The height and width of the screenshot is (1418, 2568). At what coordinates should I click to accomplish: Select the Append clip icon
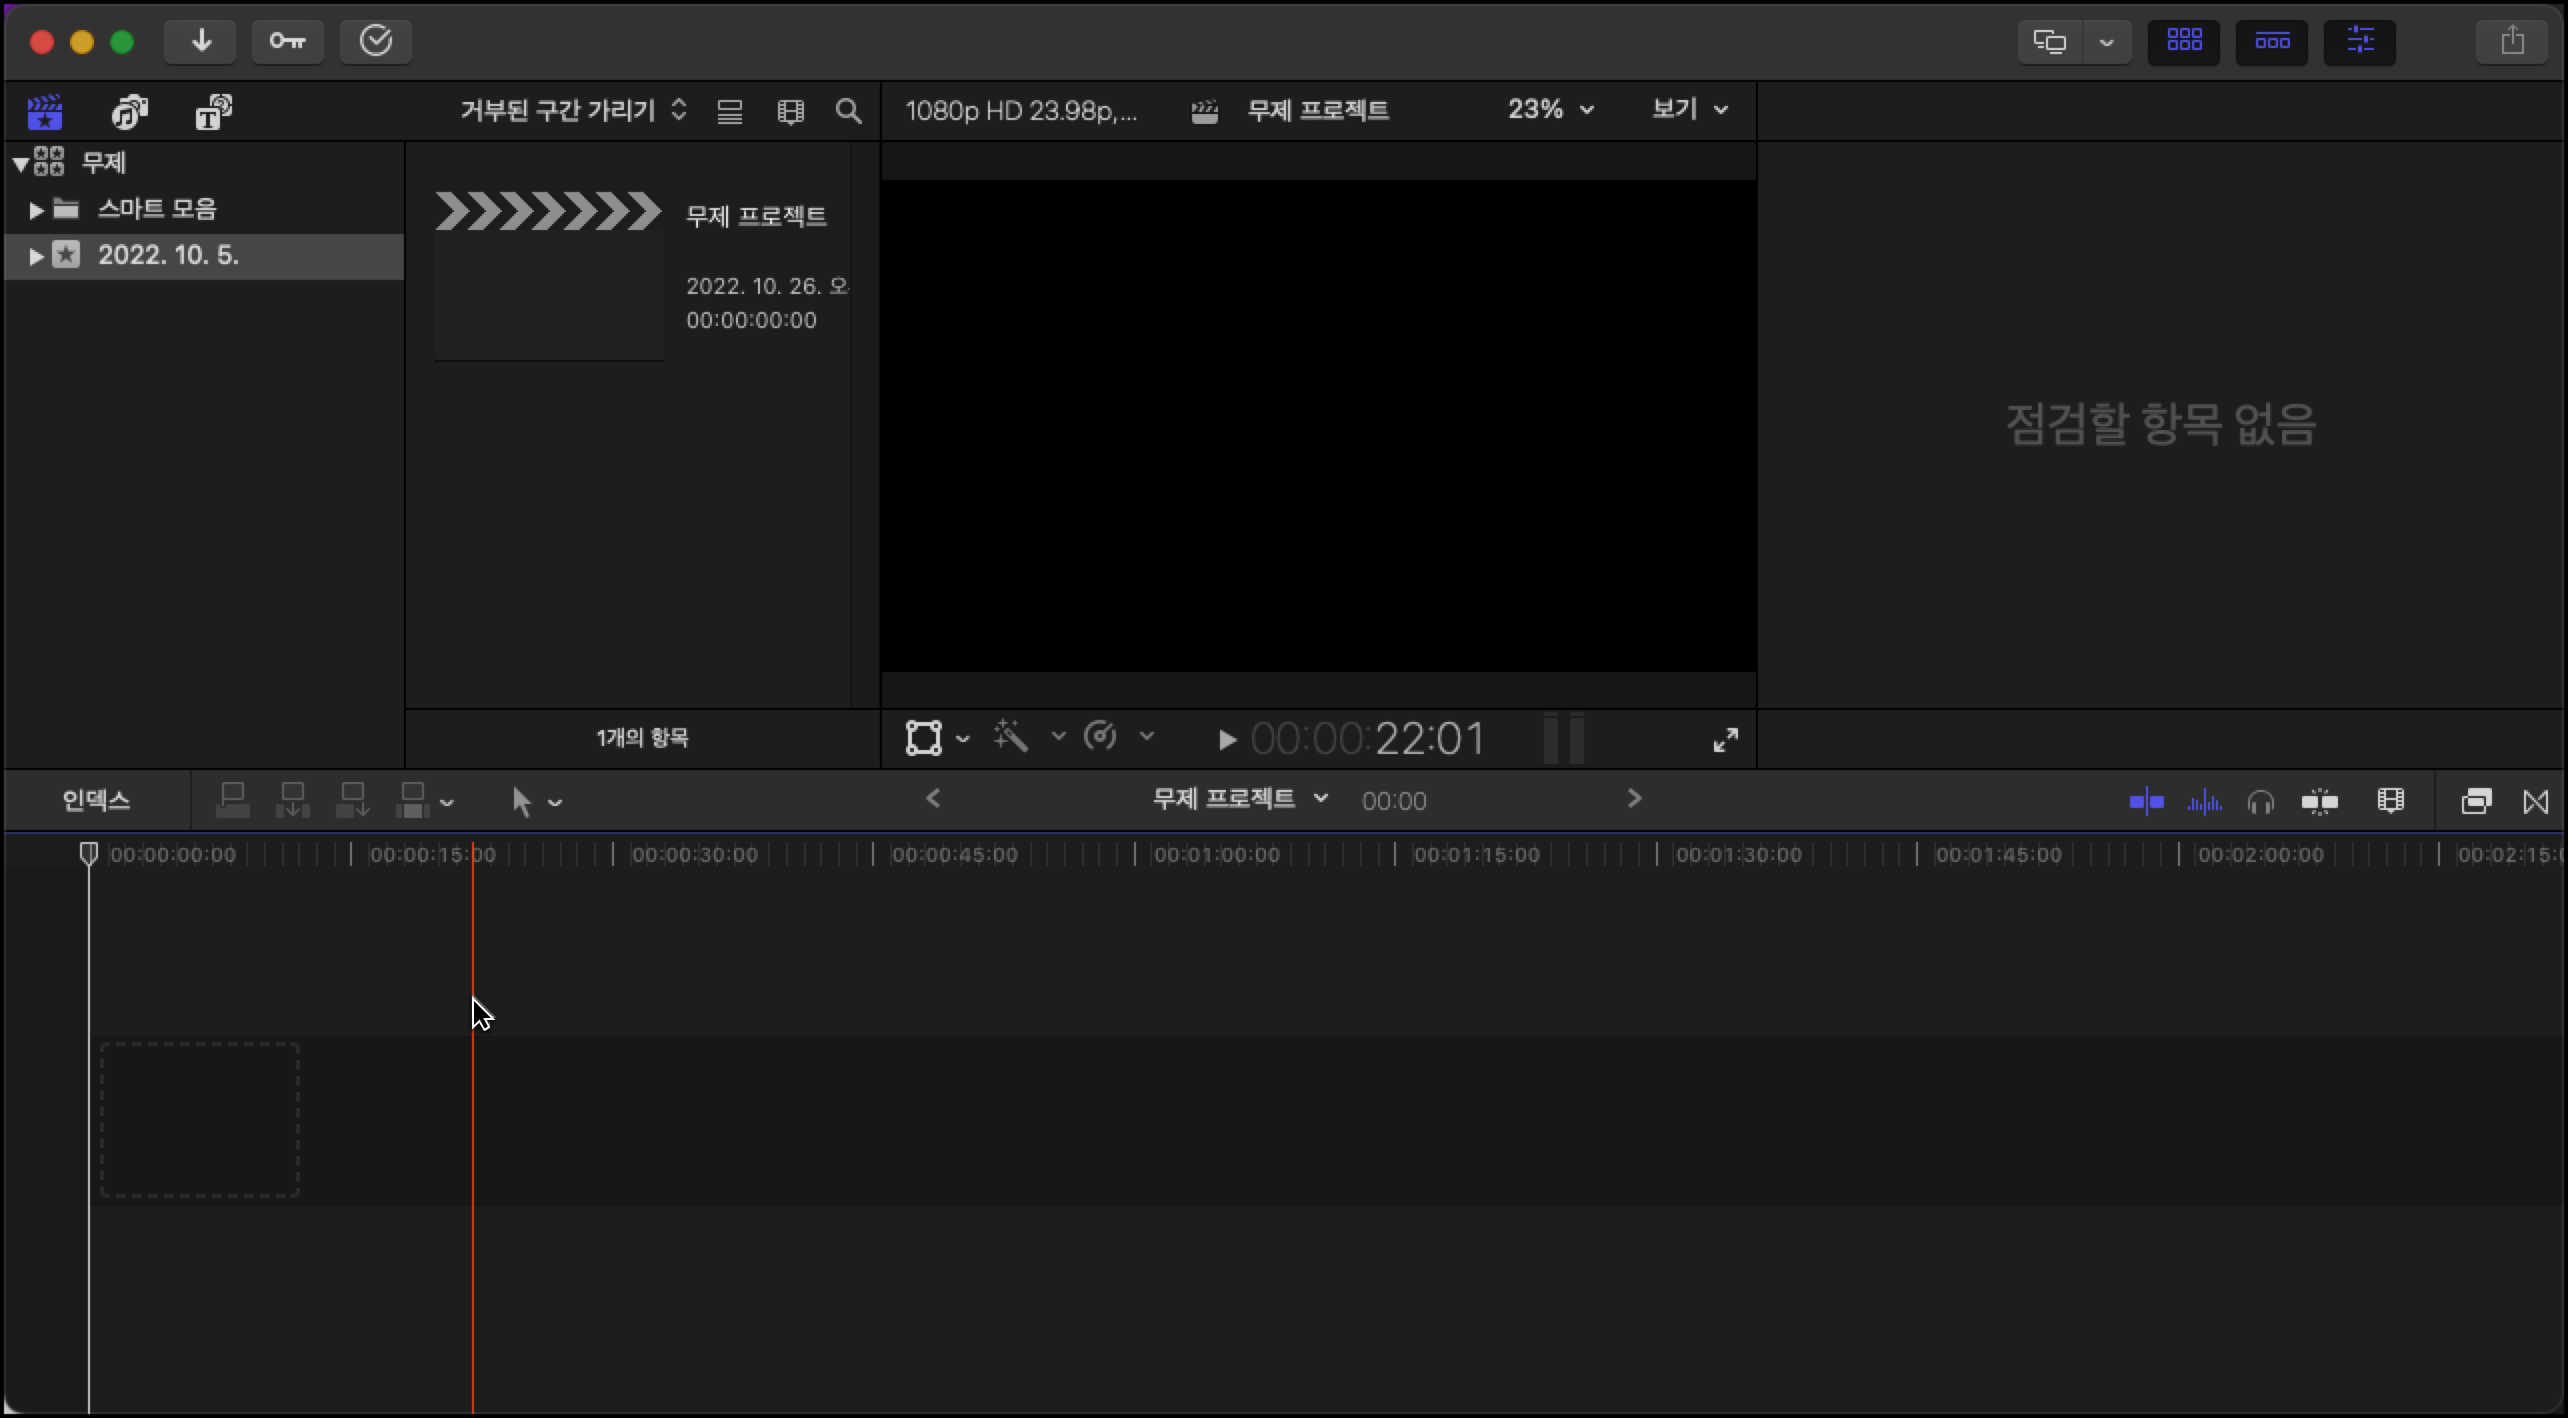click(x=353, y=799)
